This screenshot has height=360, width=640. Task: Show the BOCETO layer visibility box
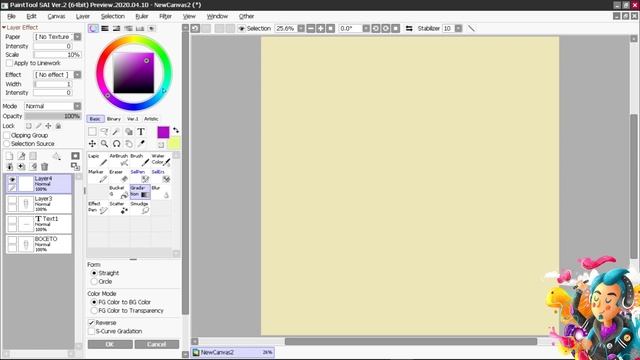click(12, 240)
